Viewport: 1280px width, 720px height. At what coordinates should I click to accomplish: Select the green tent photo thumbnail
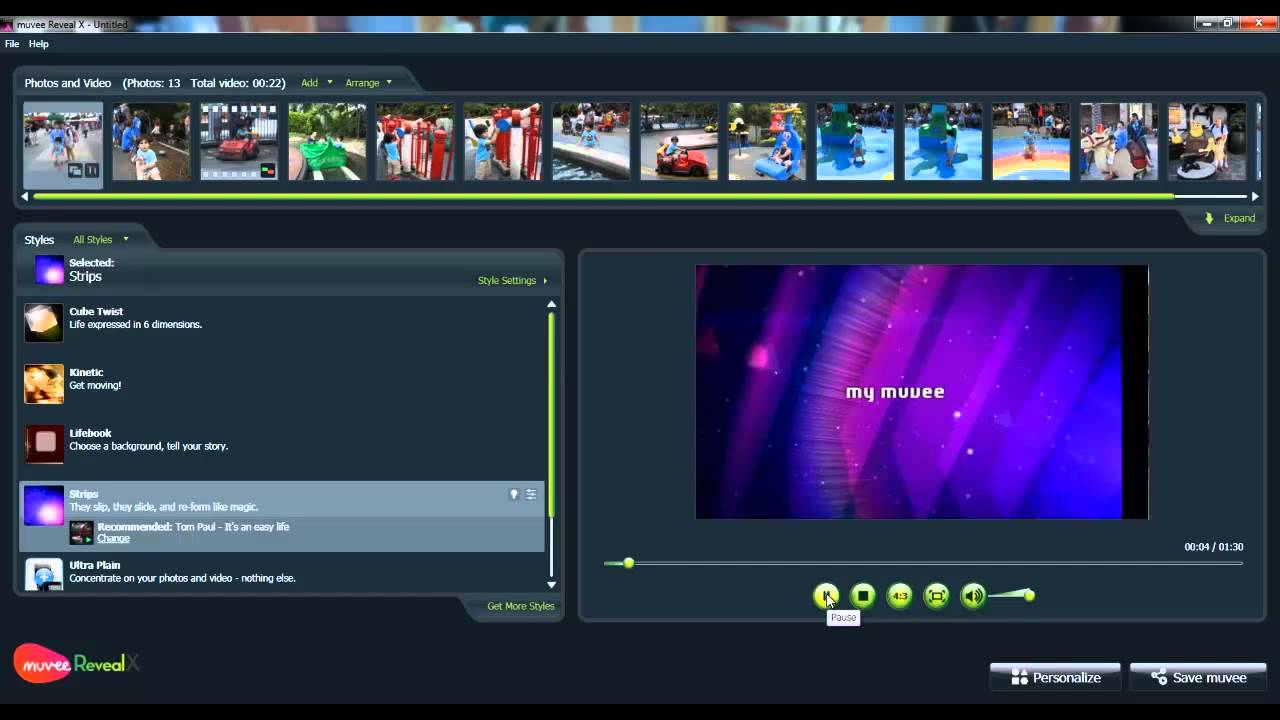[x=327, y=142]
